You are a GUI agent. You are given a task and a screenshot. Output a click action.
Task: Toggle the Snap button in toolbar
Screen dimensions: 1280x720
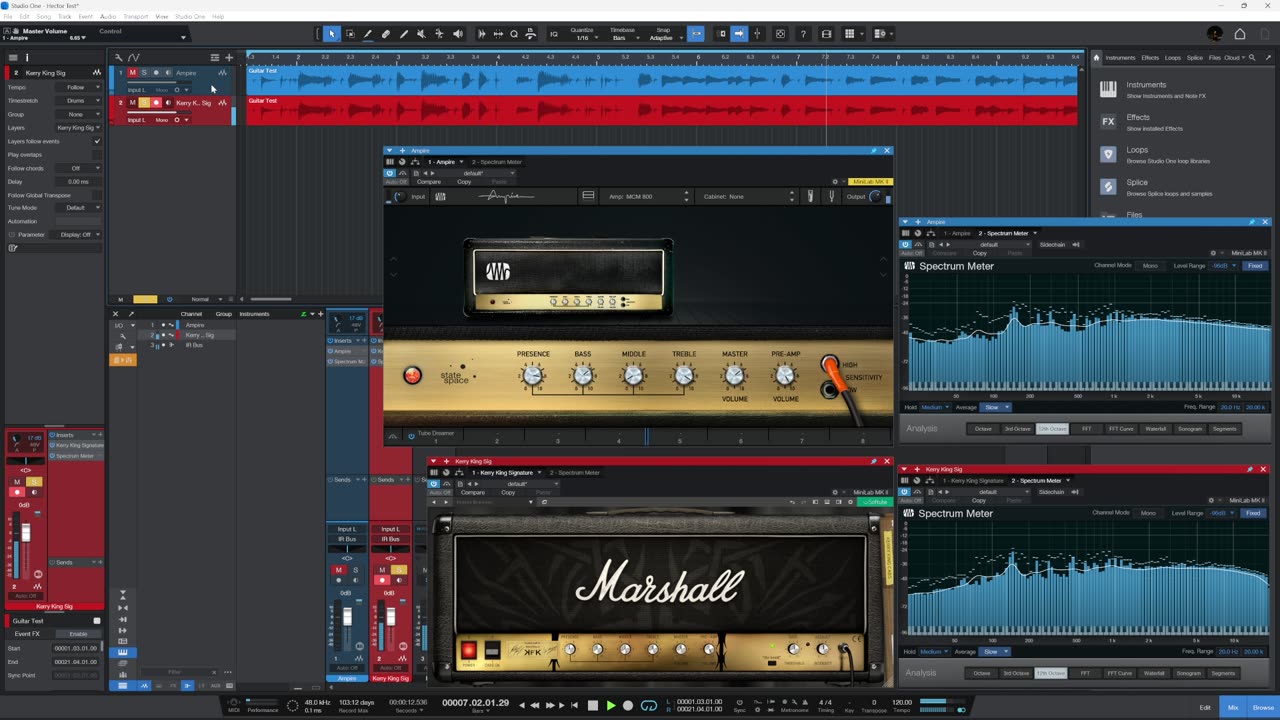pyautogui.click(x=697, y=34)
